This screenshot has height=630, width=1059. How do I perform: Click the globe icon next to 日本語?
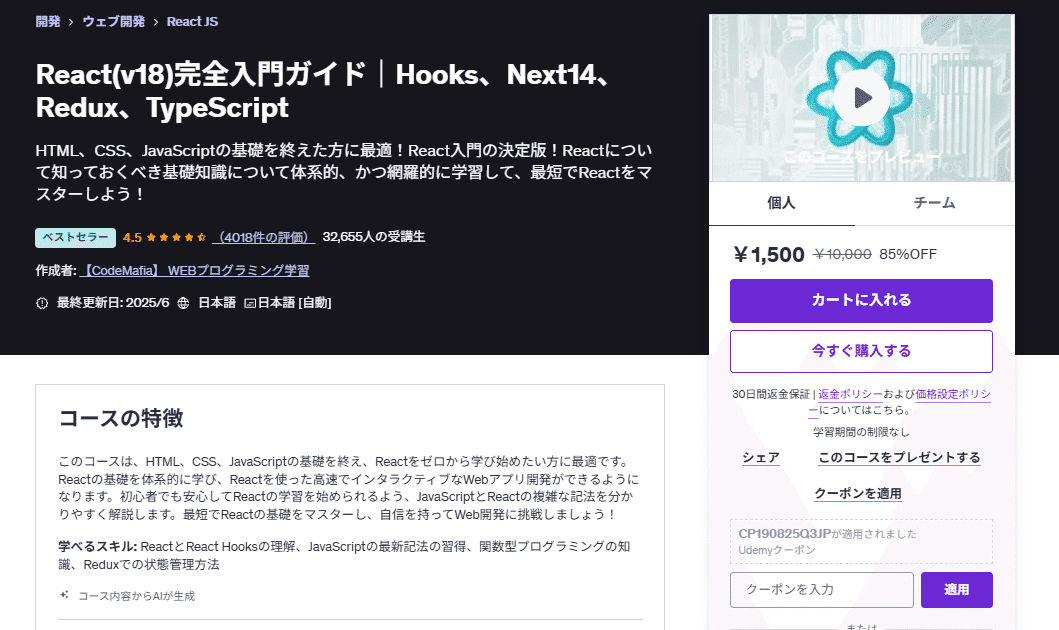[x=185, y=302]
